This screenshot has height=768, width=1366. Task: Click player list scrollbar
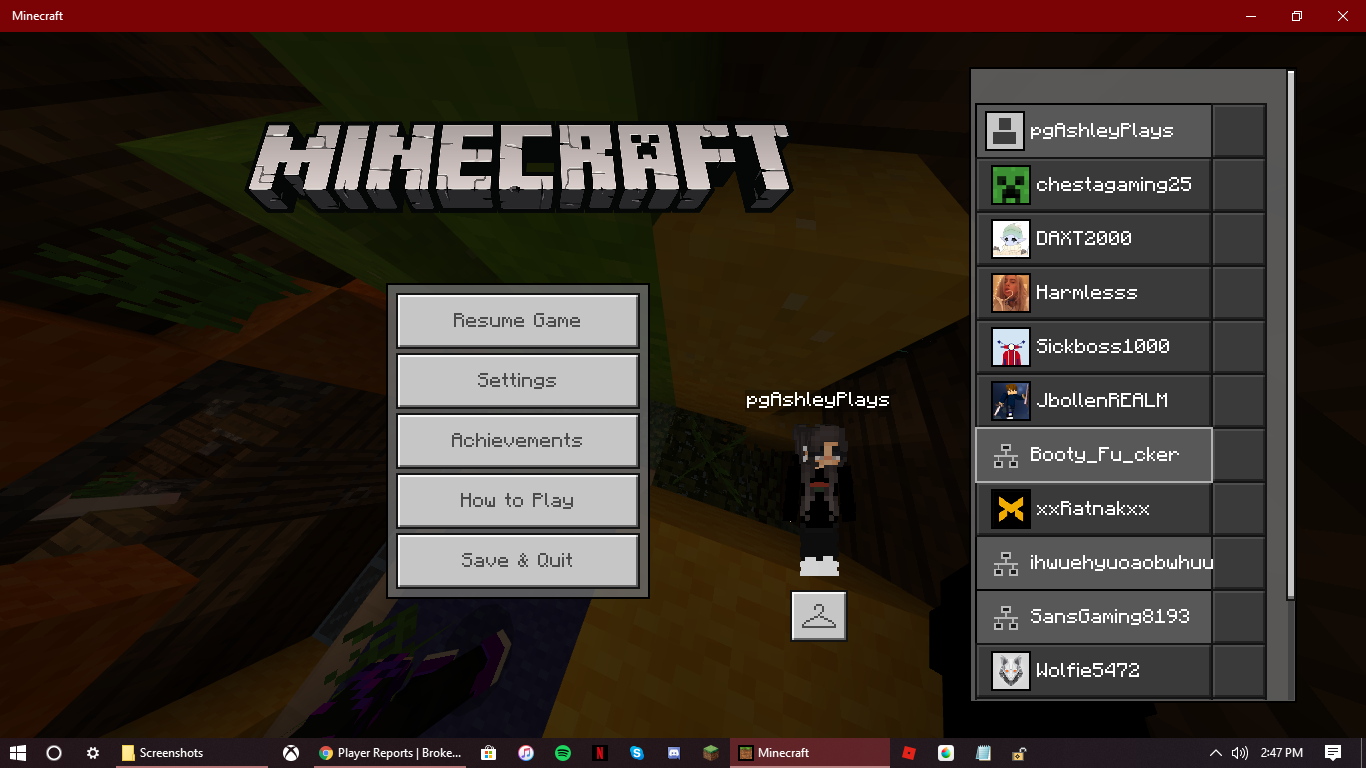(x=1290, y=335)
